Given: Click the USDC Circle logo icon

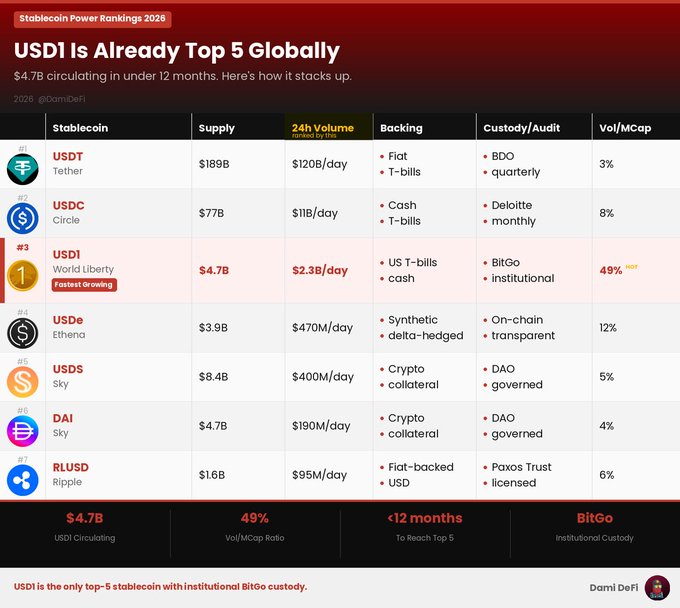Looking at the screenshot, I should pos(23,218).
